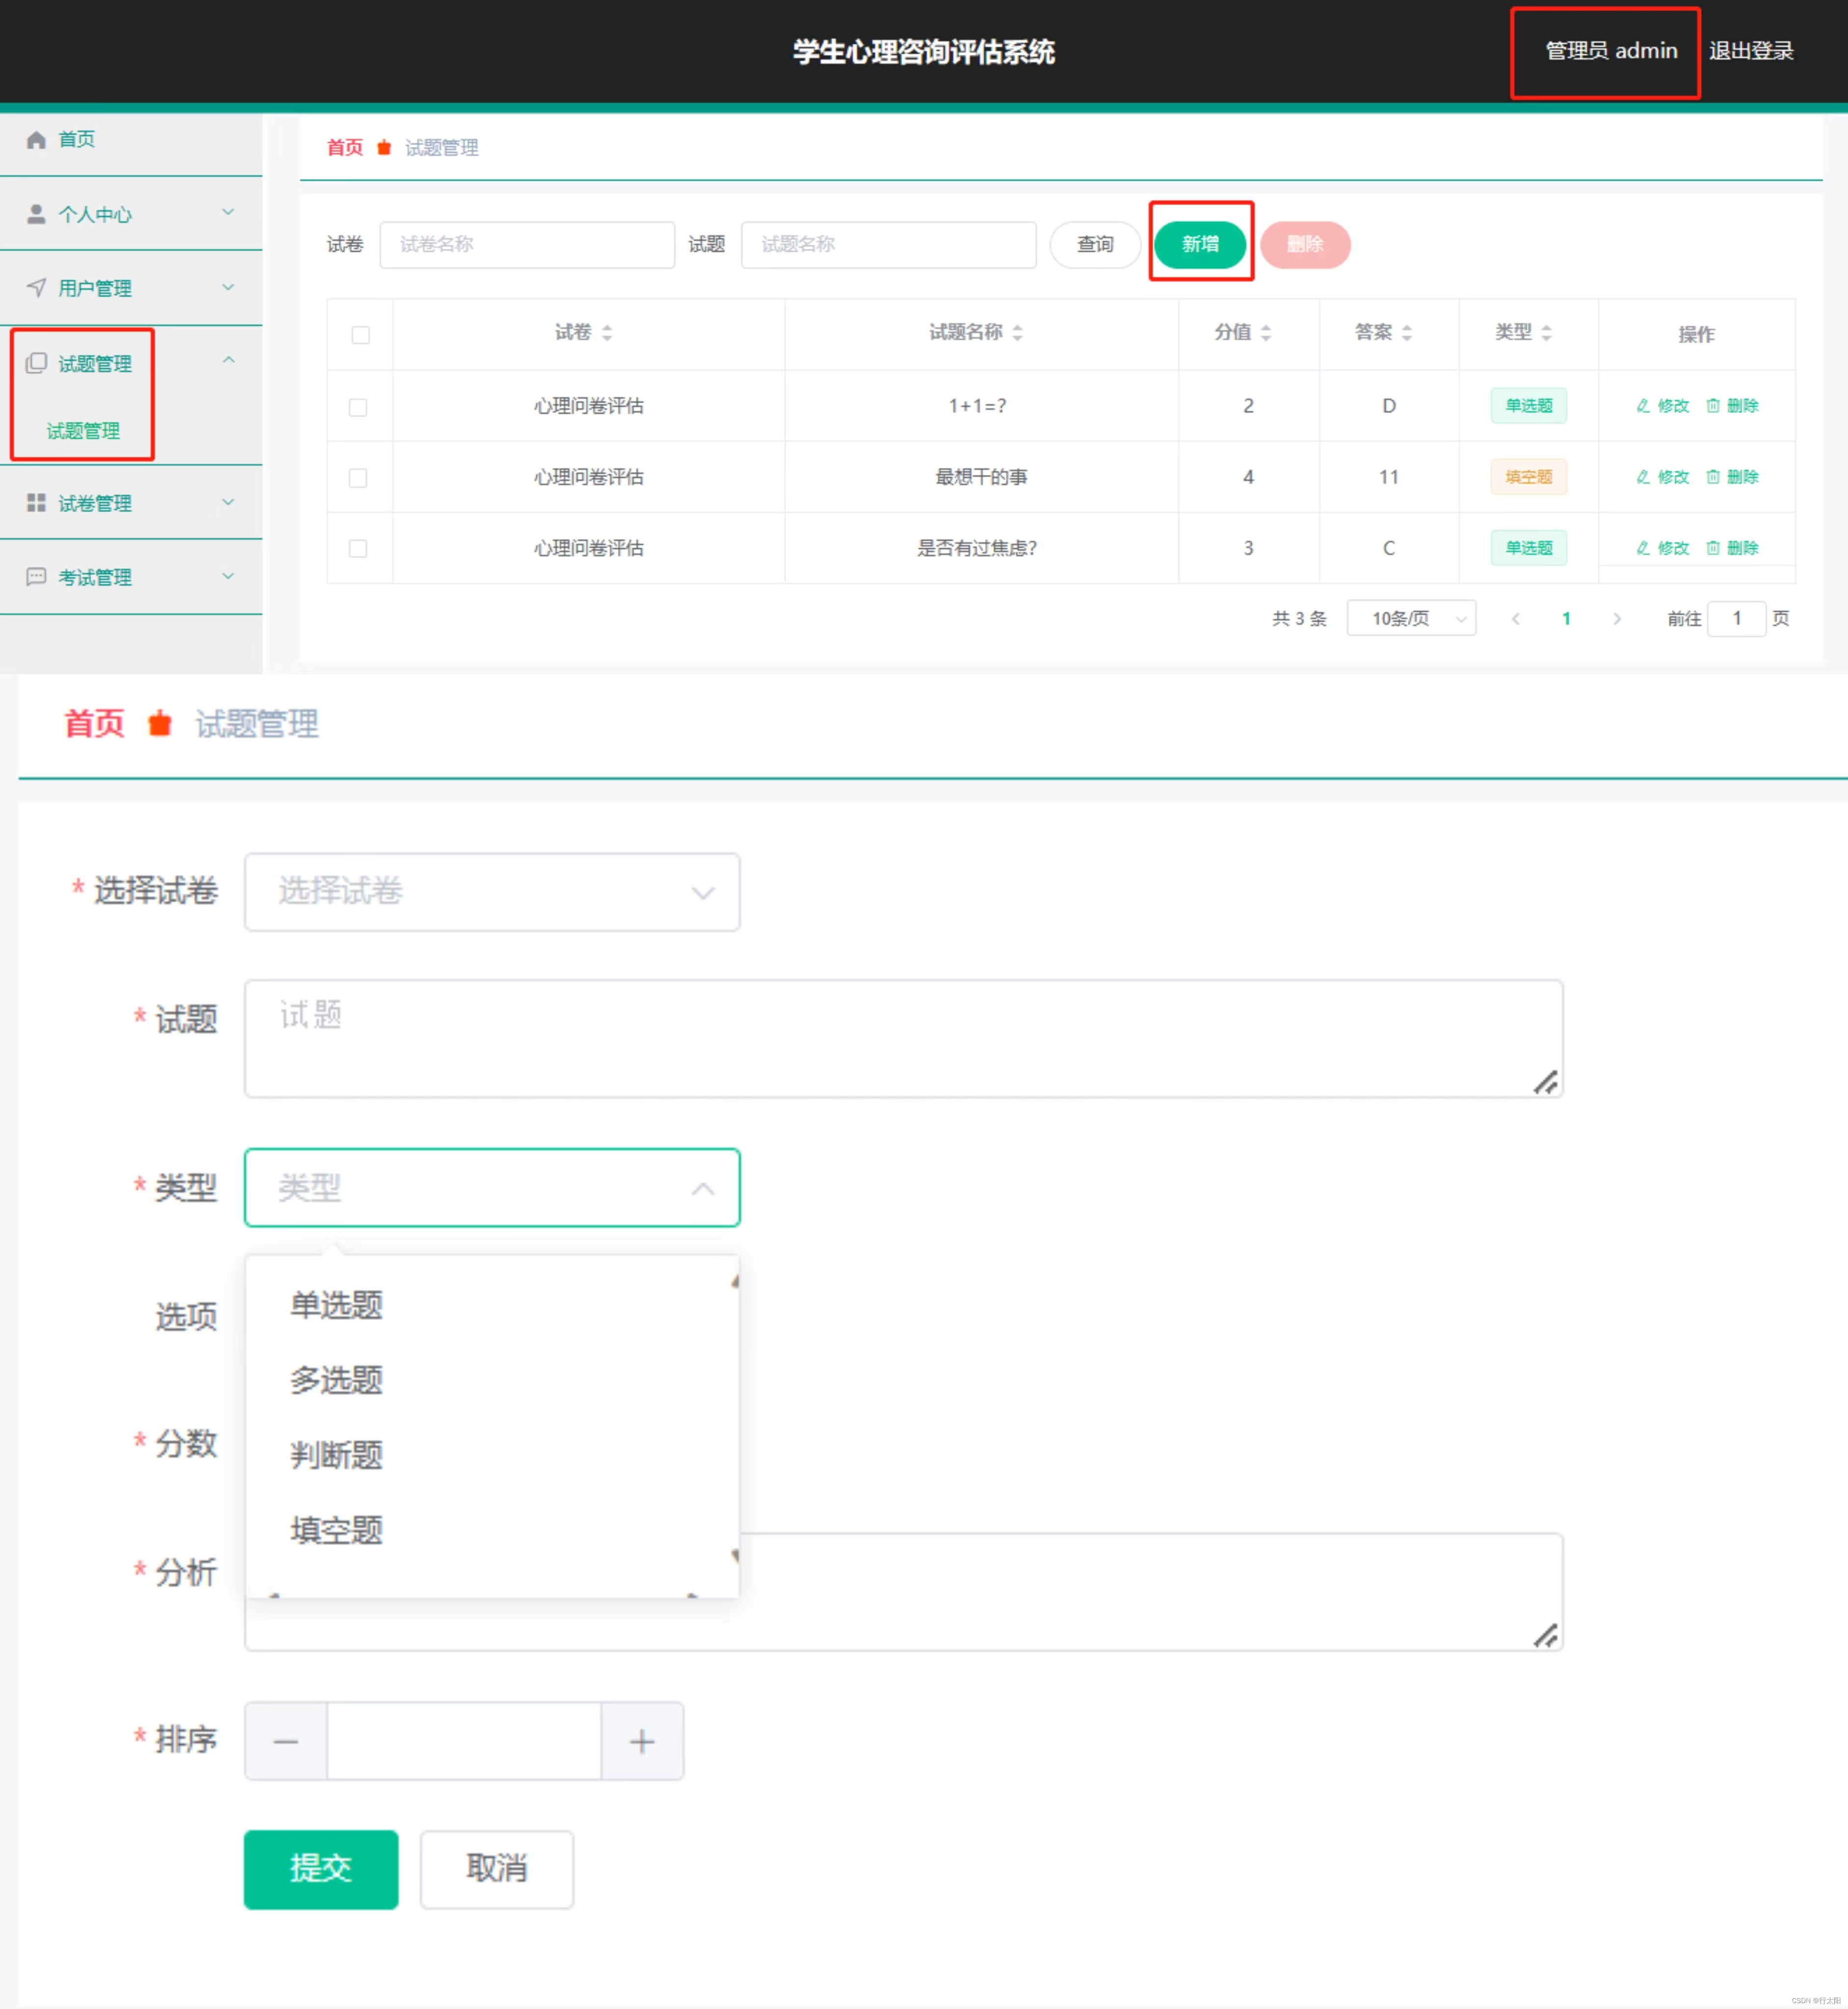Click 修改 edit icon in 1+1=? row
The image size is (1848, 2009).
[x=1643, y=406]
